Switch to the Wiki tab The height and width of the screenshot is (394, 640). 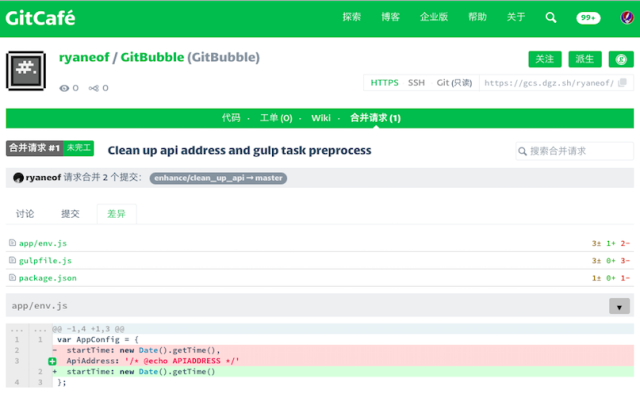click(321, 118)
